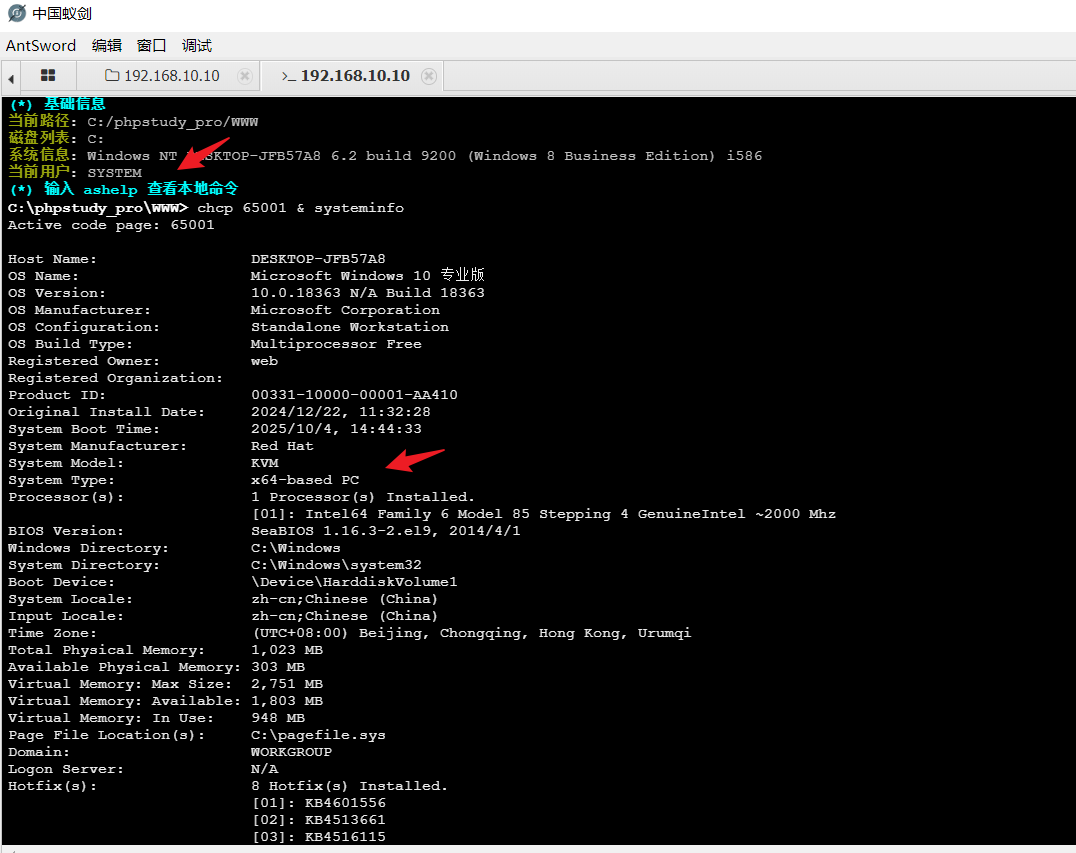The height and width of the screenshot is (853, 1076).
Task: Click the System Type x64-based PC value
Action: pos(305,480)
